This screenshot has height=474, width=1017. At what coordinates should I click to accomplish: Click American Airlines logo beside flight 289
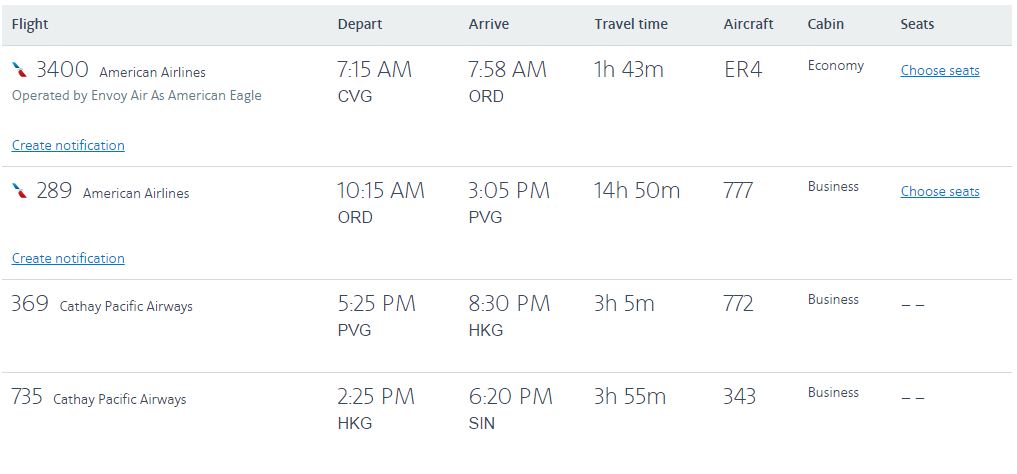(20, 191)
